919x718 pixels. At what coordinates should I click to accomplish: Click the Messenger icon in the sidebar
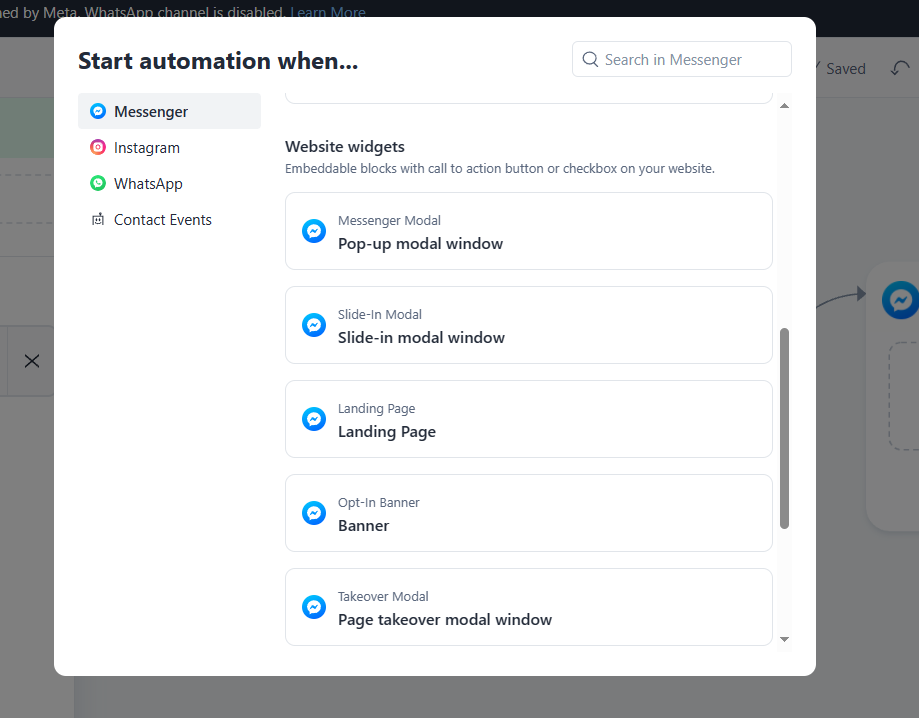coord(98,112)
